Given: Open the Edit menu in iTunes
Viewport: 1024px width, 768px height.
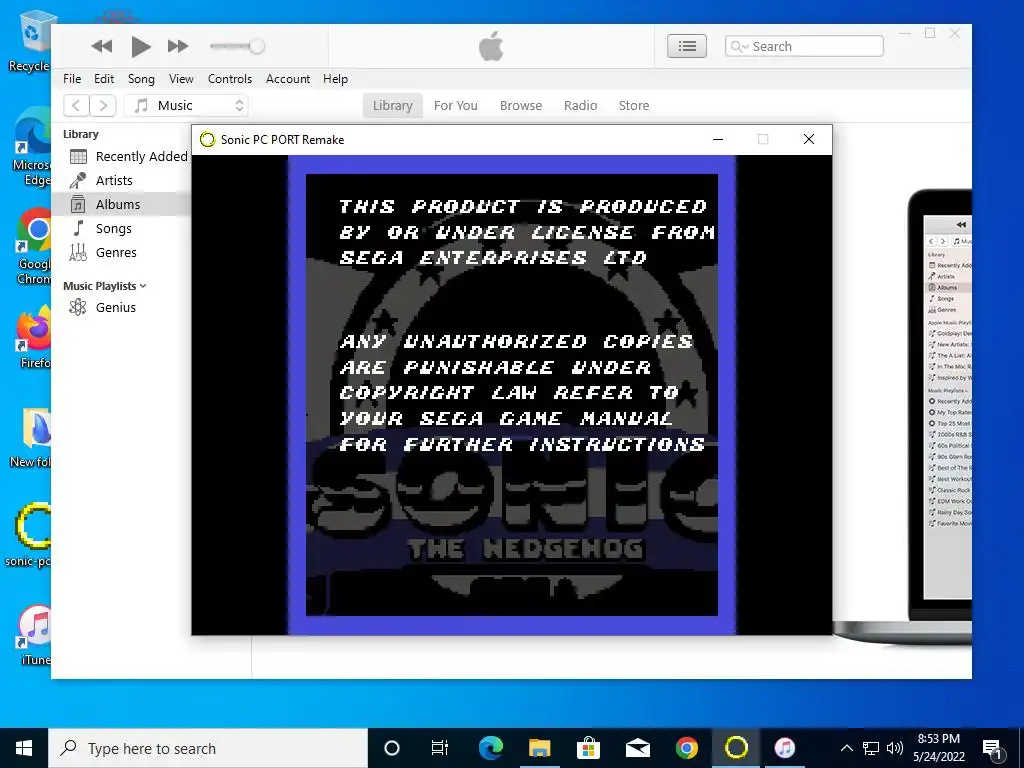Looking at the screenshot, I should point(104,79).
